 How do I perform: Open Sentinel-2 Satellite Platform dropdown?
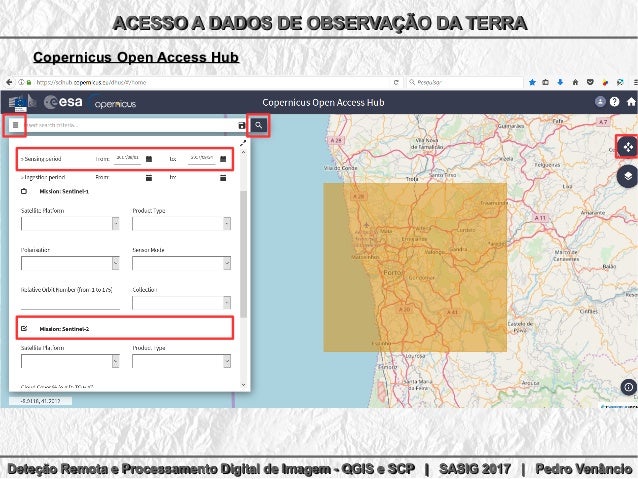click(70, 361)
